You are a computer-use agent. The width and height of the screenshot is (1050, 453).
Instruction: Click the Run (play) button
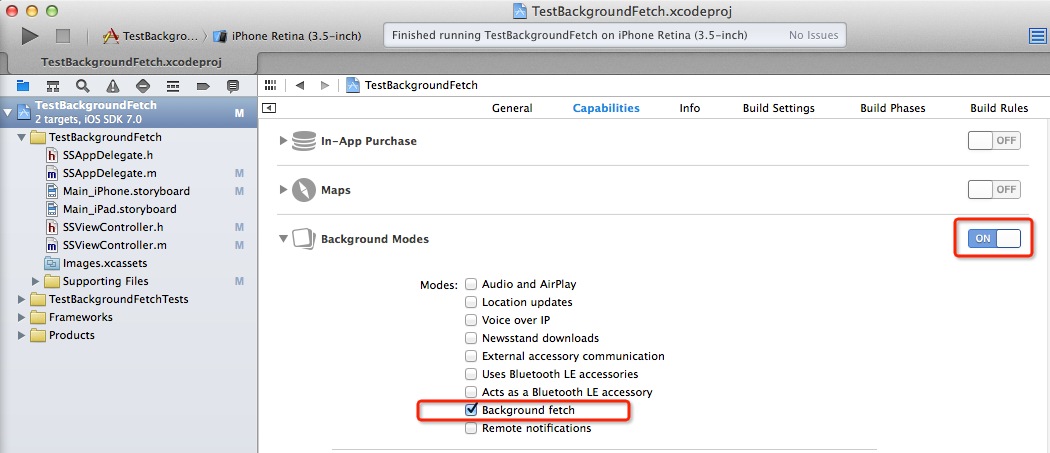click(x=30, y=35)
